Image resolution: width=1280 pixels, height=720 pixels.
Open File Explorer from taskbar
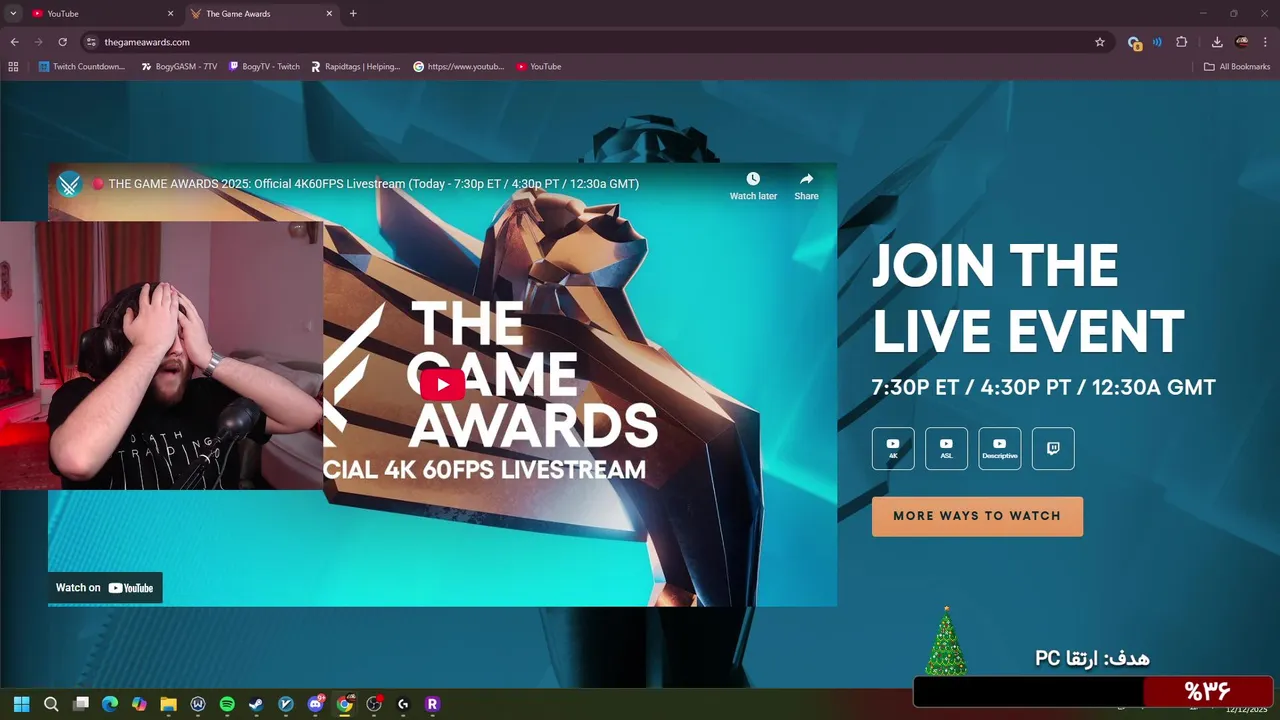[x=168, y=704]
